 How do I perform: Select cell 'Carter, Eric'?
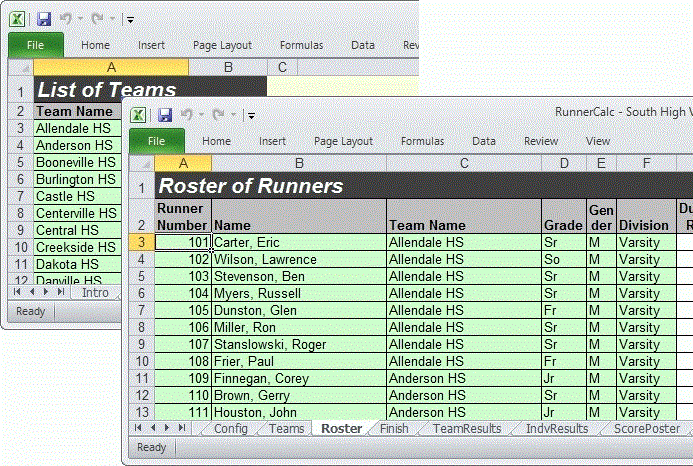point(299,242)
